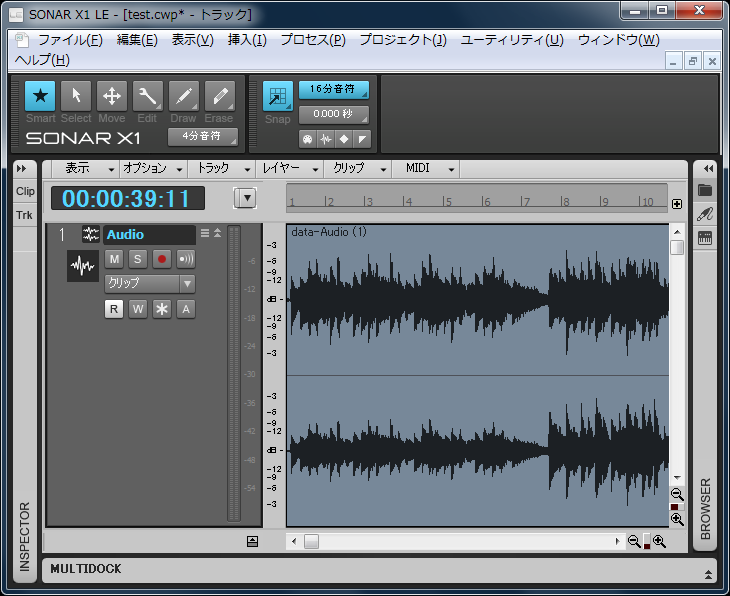The image size is (730, 596).
Task: Arm the Audio track for recording
Action: click(x=162, y=259)
